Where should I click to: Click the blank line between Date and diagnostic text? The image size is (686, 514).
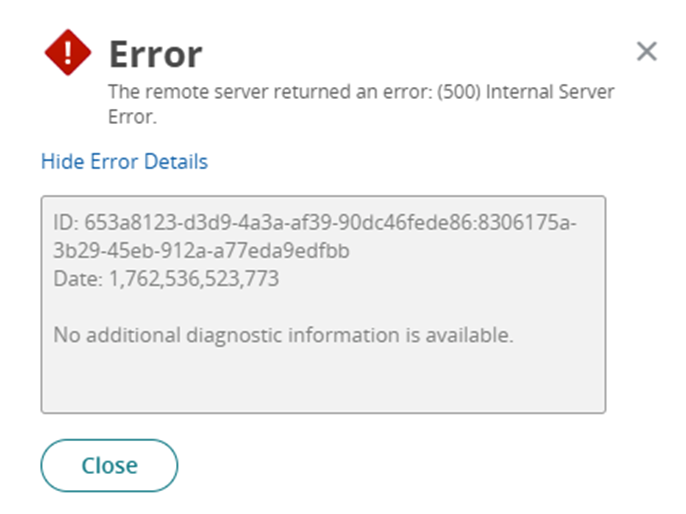coord(322,307)
